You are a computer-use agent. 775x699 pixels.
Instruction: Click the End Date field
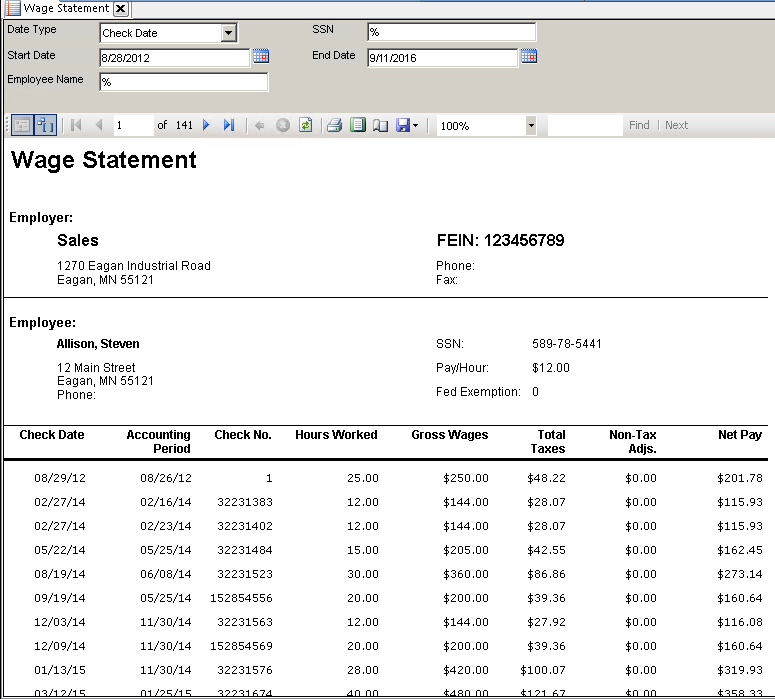pyautogui.click(x=442, y=58)
